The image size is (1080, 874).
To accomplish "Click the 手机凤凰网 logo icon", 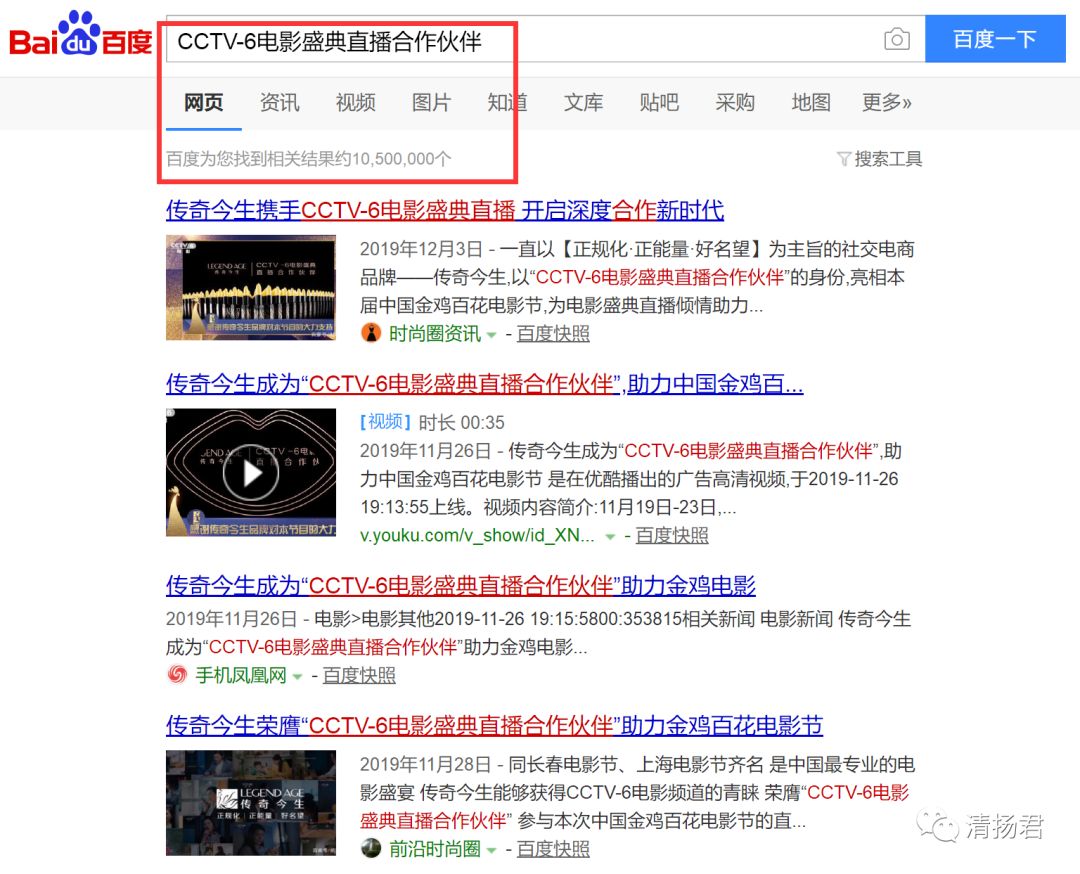I will coord(177,674).
